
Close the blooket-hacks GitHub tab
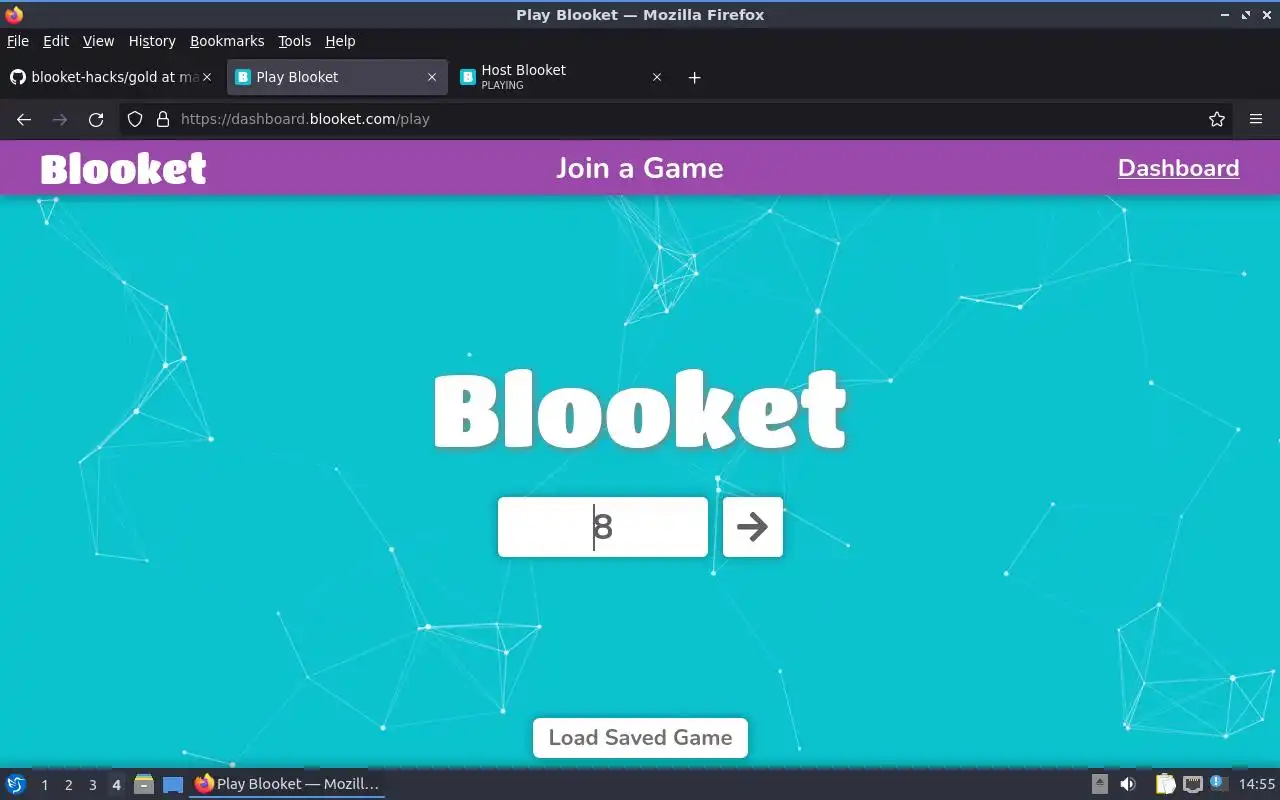pos(207,77)
